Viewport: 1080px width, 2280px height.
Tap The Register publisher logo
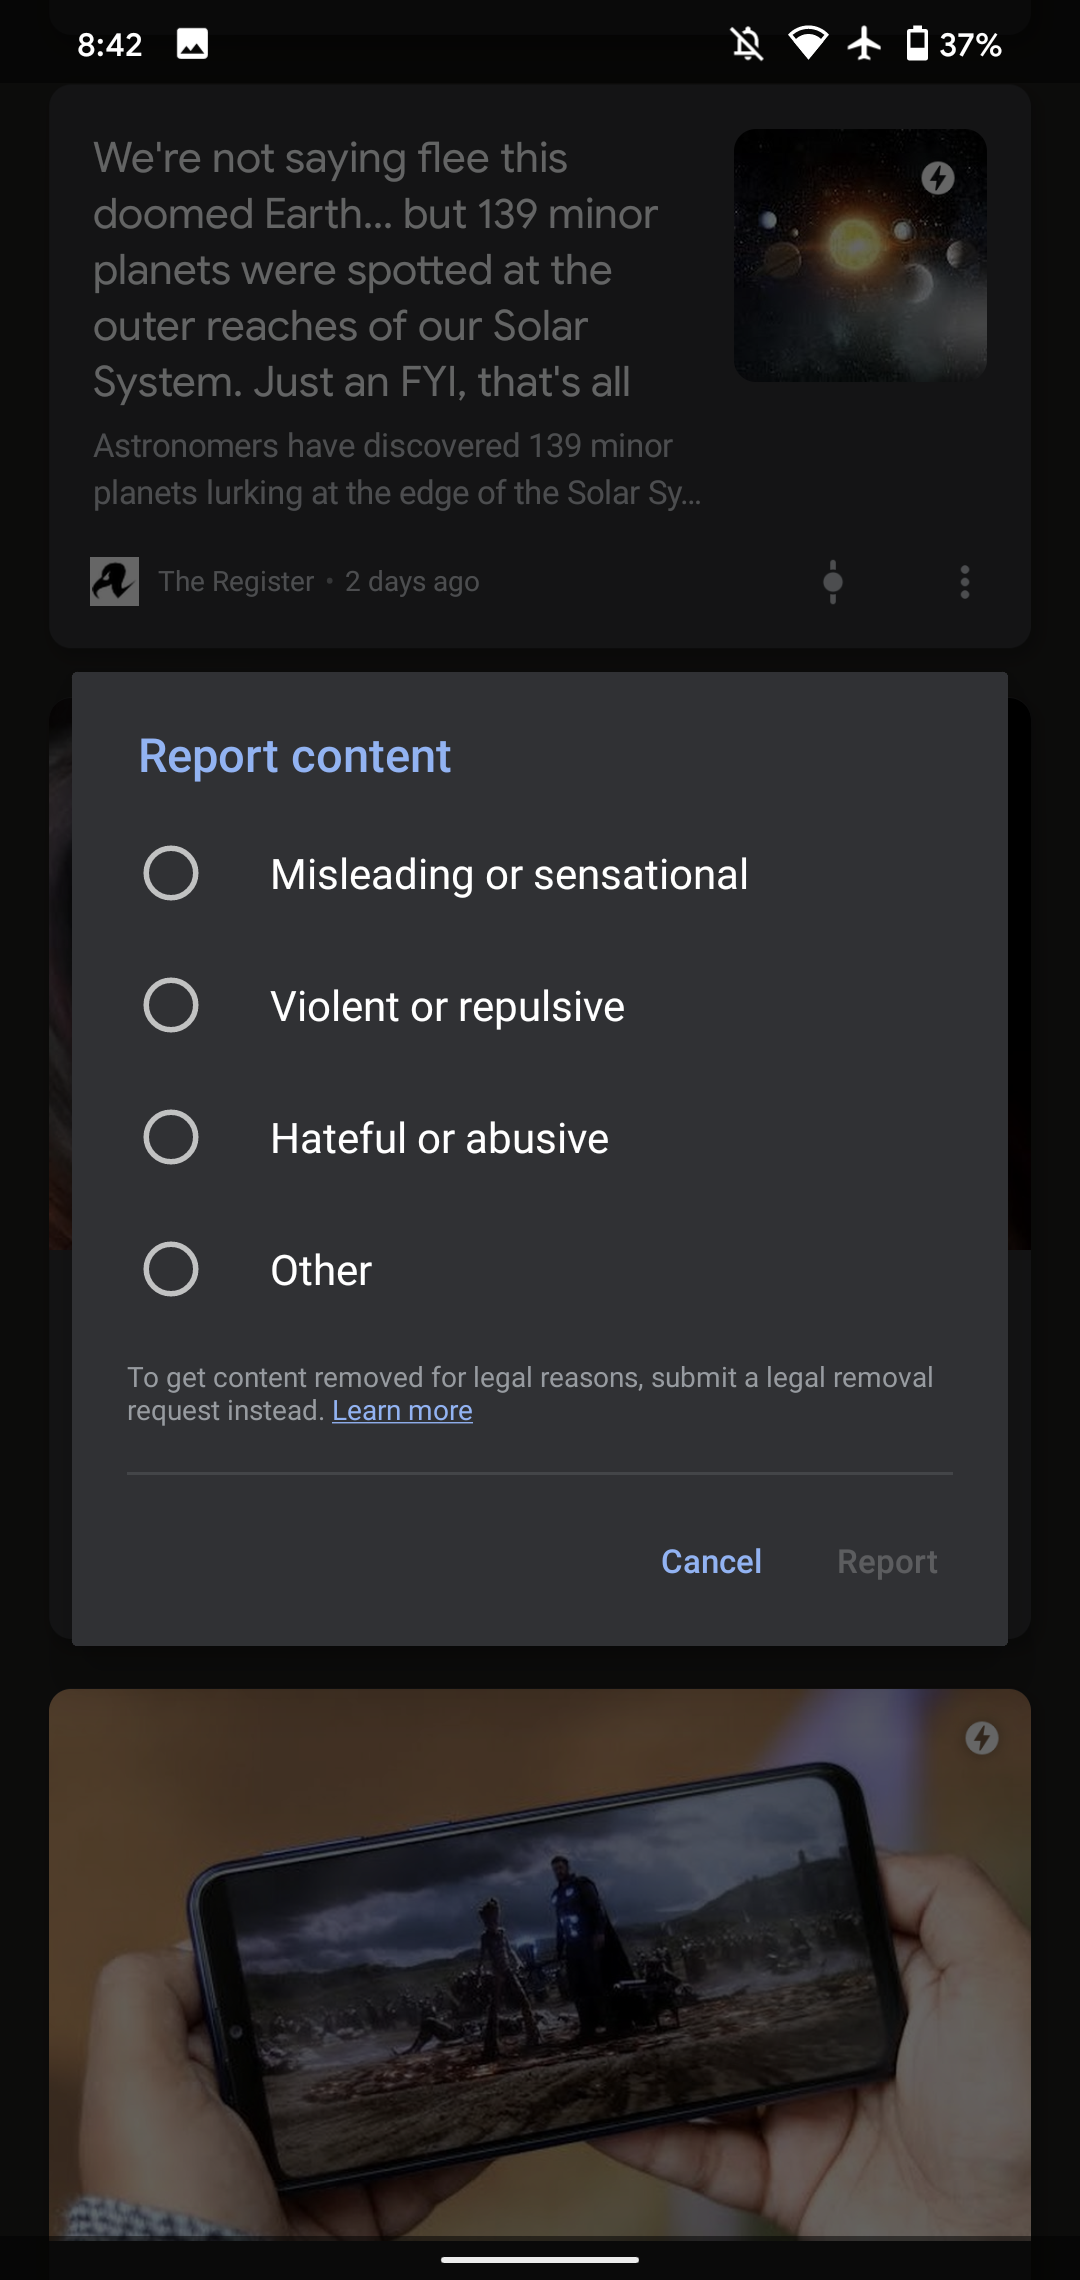pyautogui.click(x=114, y=581)
